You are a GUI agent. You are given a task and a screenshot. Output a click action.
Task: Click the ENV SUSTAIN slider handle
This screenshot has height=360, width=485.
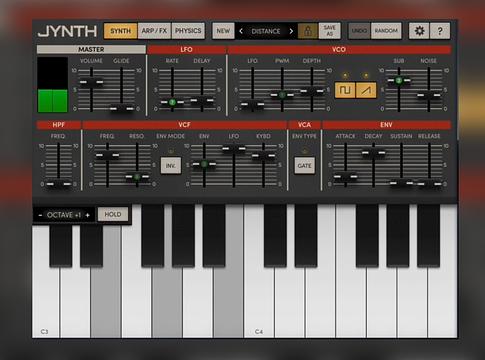point(402,183)
